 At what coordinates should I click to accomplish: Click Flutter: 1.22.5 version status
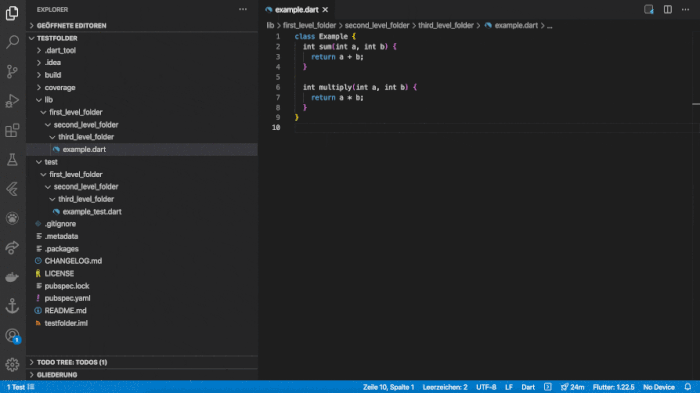point(613,387)
